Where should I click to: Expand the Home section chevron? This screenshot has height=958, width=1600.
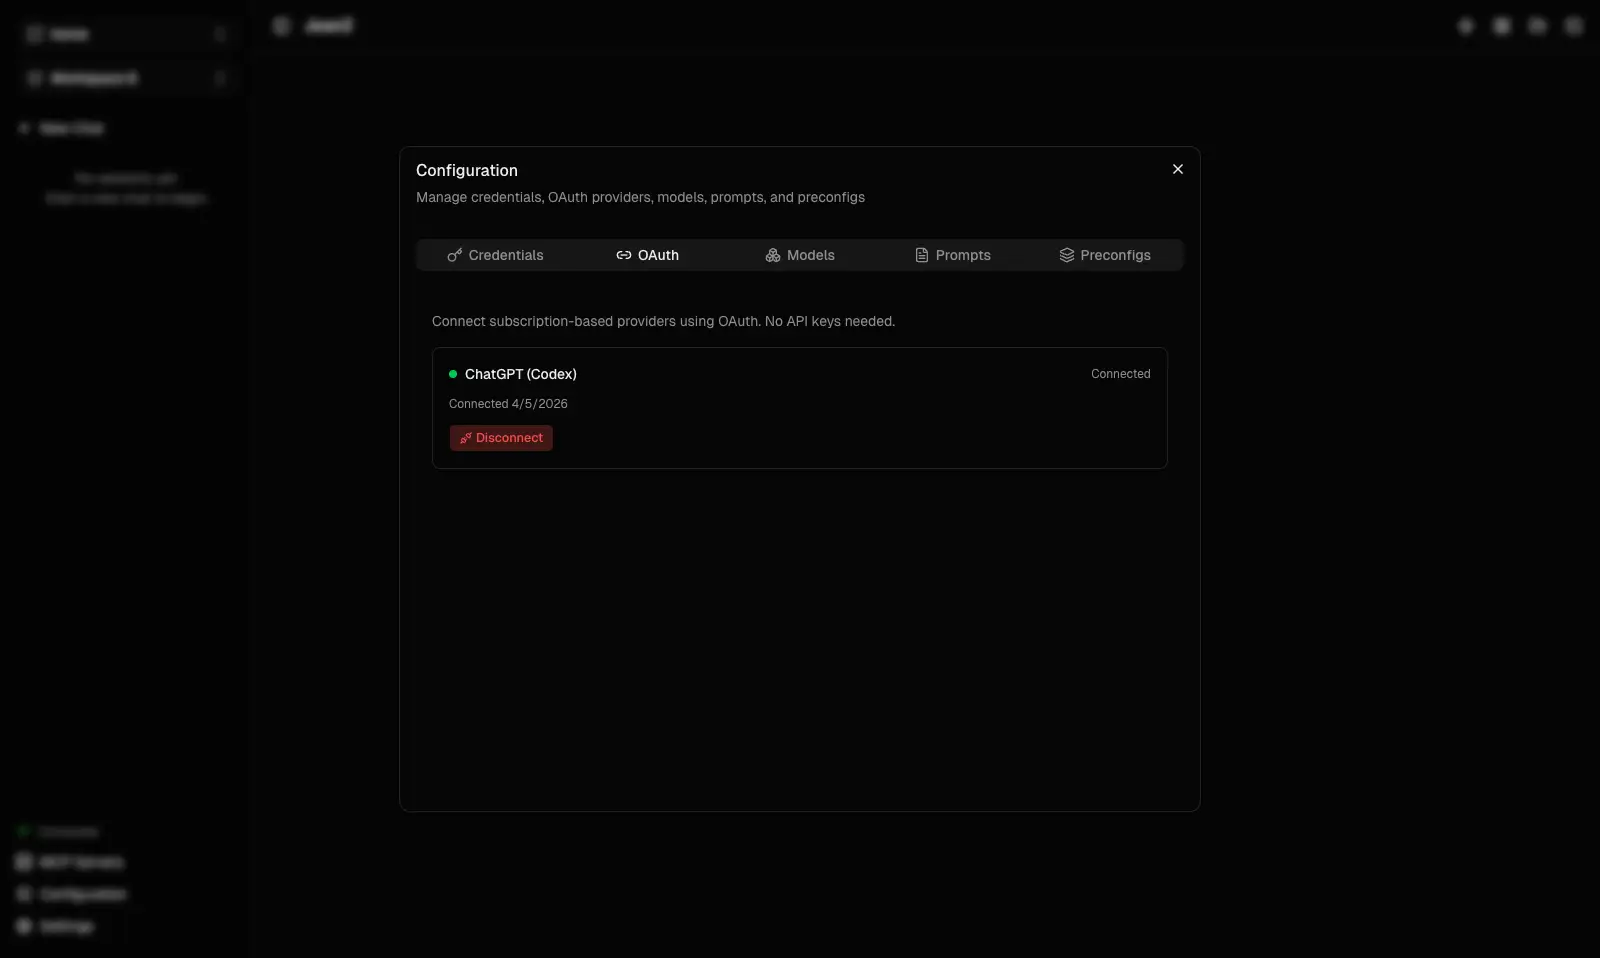coord(221,34)
